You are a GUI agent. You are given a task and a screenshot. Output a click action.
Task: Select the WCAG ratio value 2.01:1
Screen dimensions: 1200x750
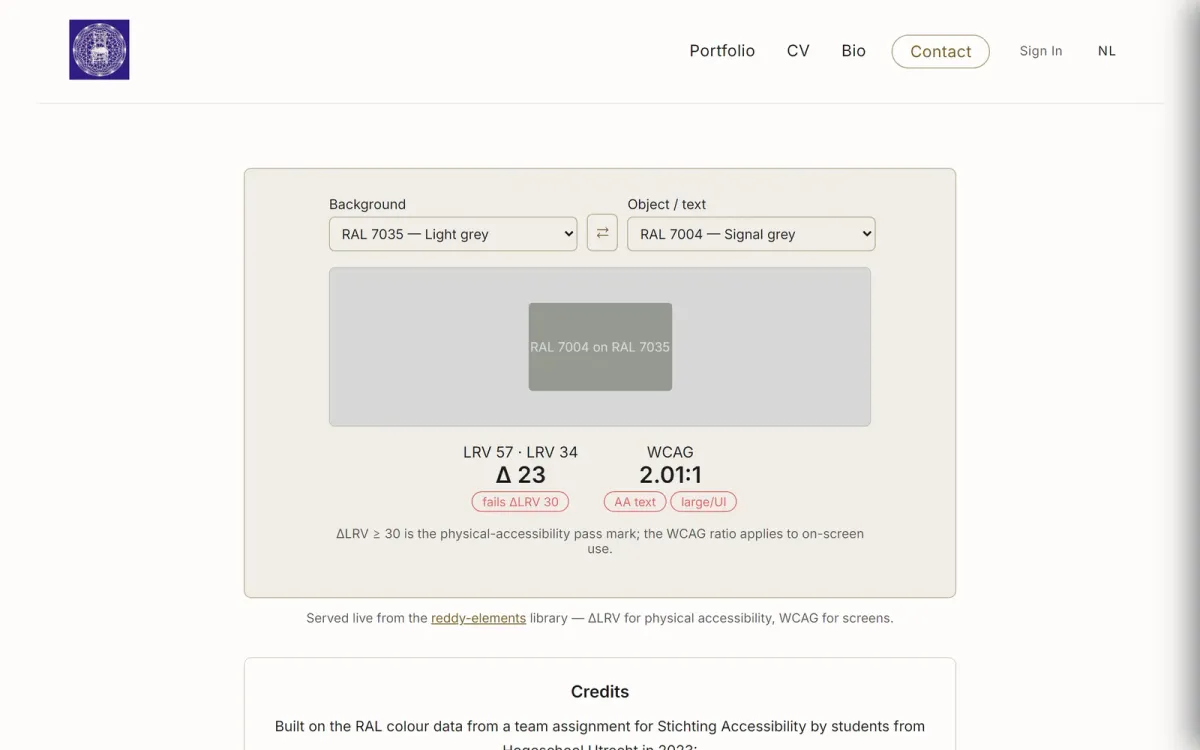[670, 475]
